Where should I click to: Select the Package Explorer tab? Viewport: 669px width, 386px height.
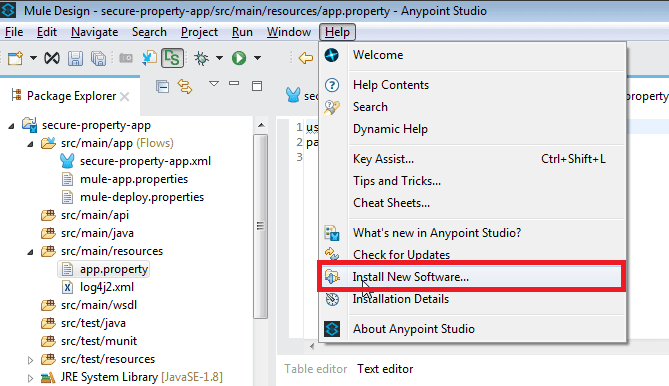tap(71, 96)
